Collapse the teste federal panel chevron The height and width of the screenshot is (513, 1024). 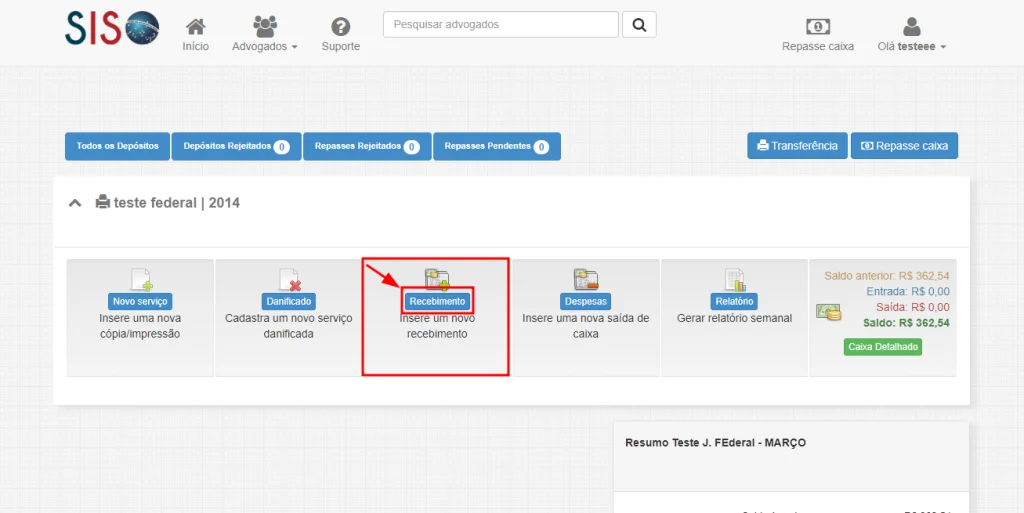[75, 203]
